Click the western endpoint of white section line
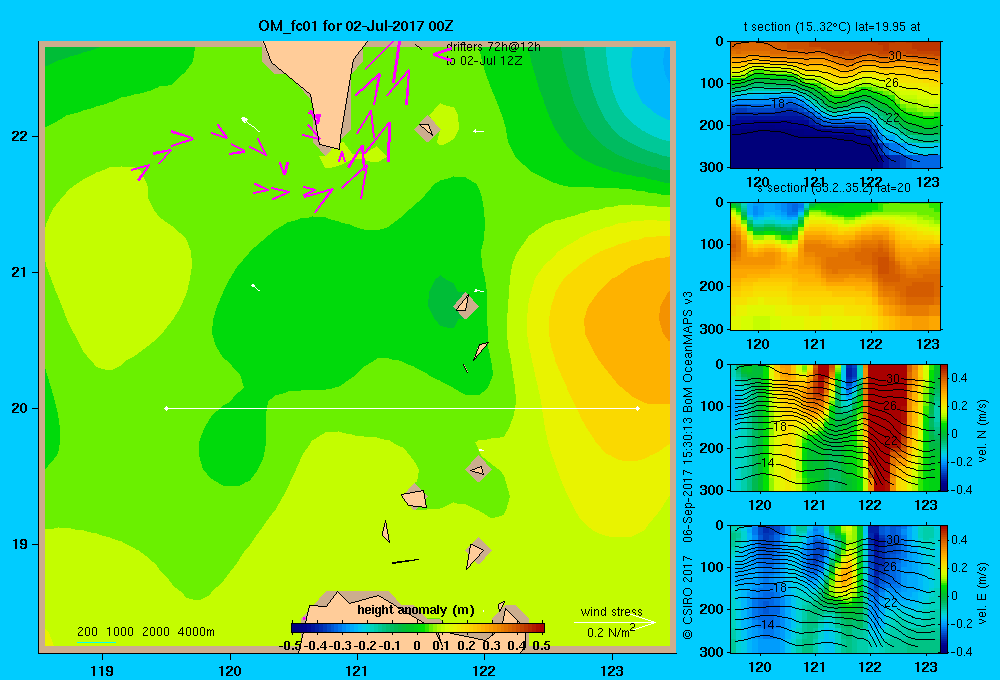 166,408
